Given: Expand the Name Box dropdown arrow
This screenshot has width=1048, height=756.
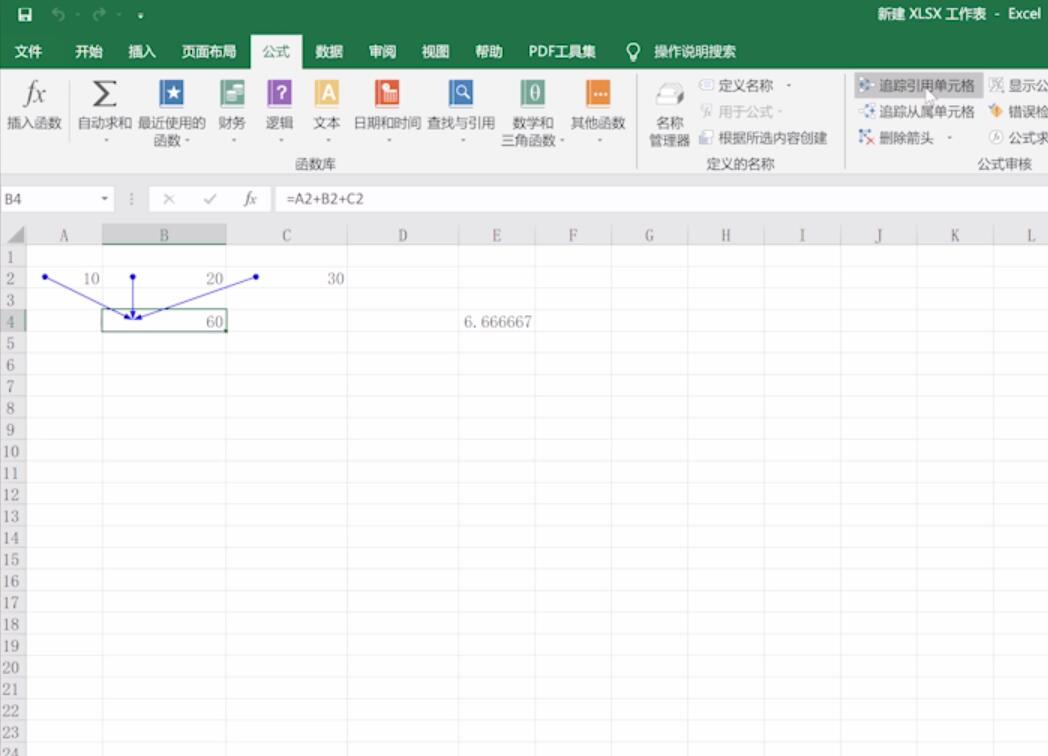Looking at the screenshot, I should (x=104, y=199).
